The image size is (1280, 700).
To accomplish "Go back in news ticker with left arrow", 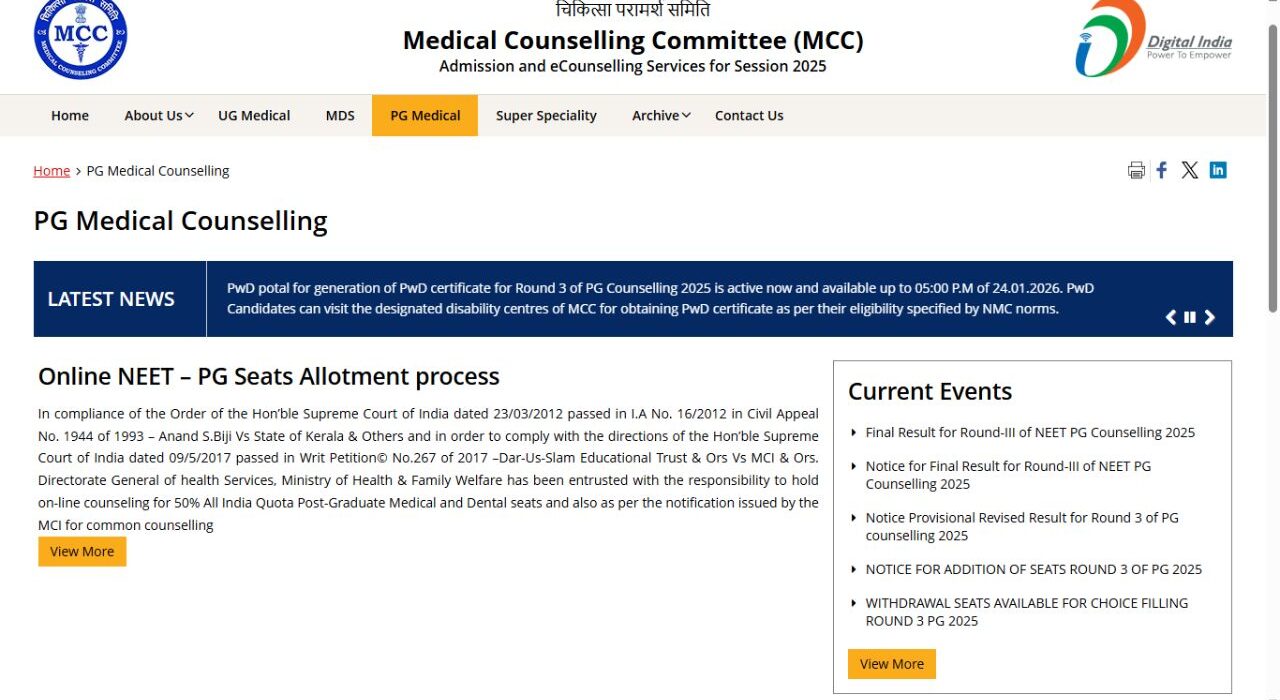I will coord(1170,317).
